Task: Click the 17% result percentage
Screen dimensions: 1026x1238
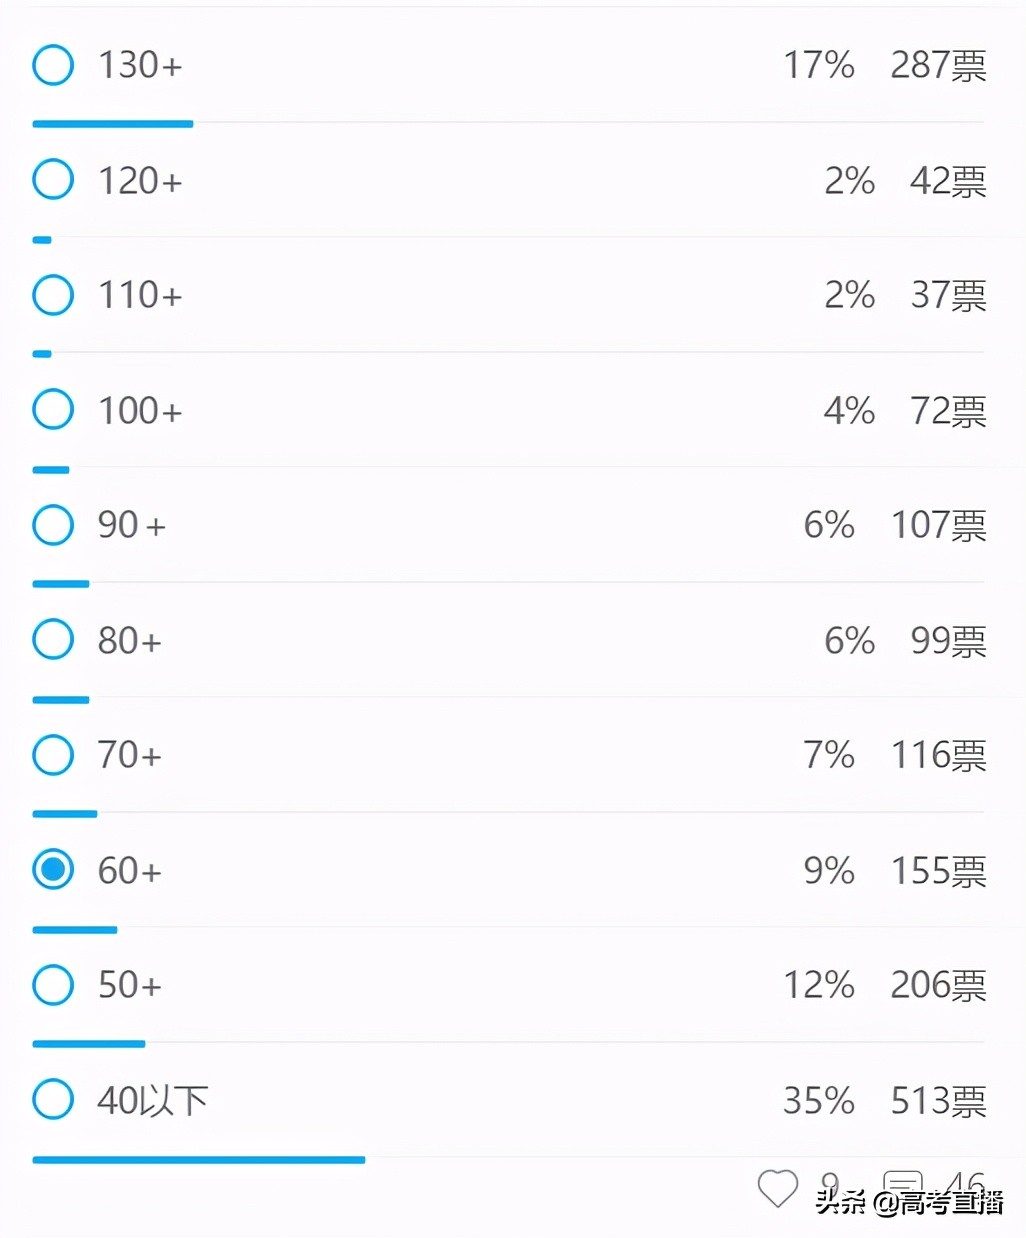Action: (x=818, y=65)
